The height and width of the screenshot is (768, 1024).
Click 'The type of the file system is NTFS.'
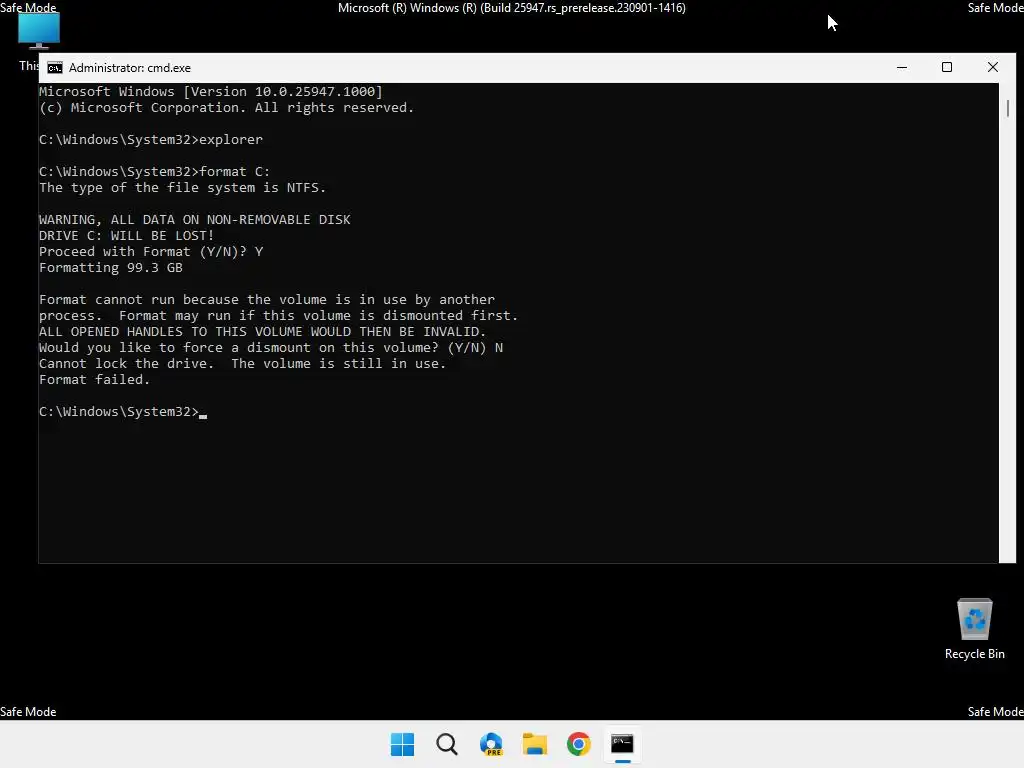(182, 188)
